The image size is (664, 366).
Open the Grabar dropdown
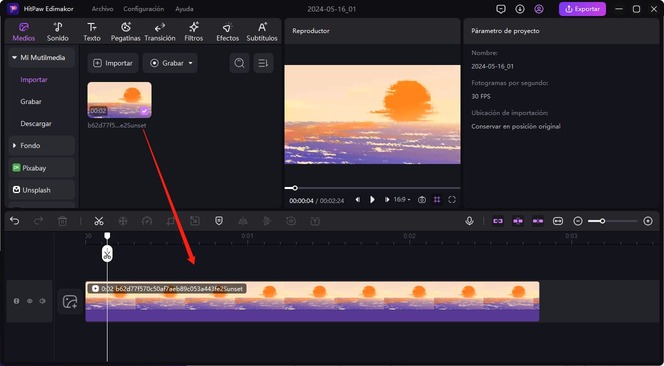click(x=170, y=63)
